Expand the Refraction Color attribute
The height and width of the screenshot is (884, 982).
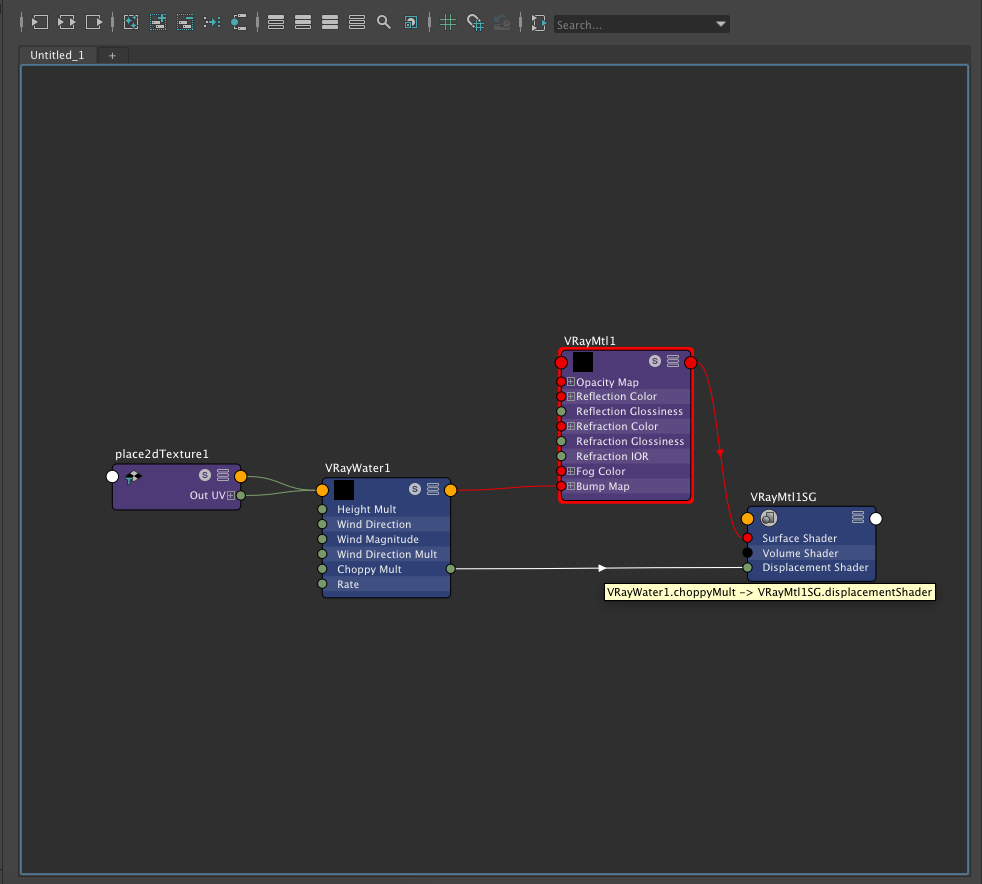point(571,426)
